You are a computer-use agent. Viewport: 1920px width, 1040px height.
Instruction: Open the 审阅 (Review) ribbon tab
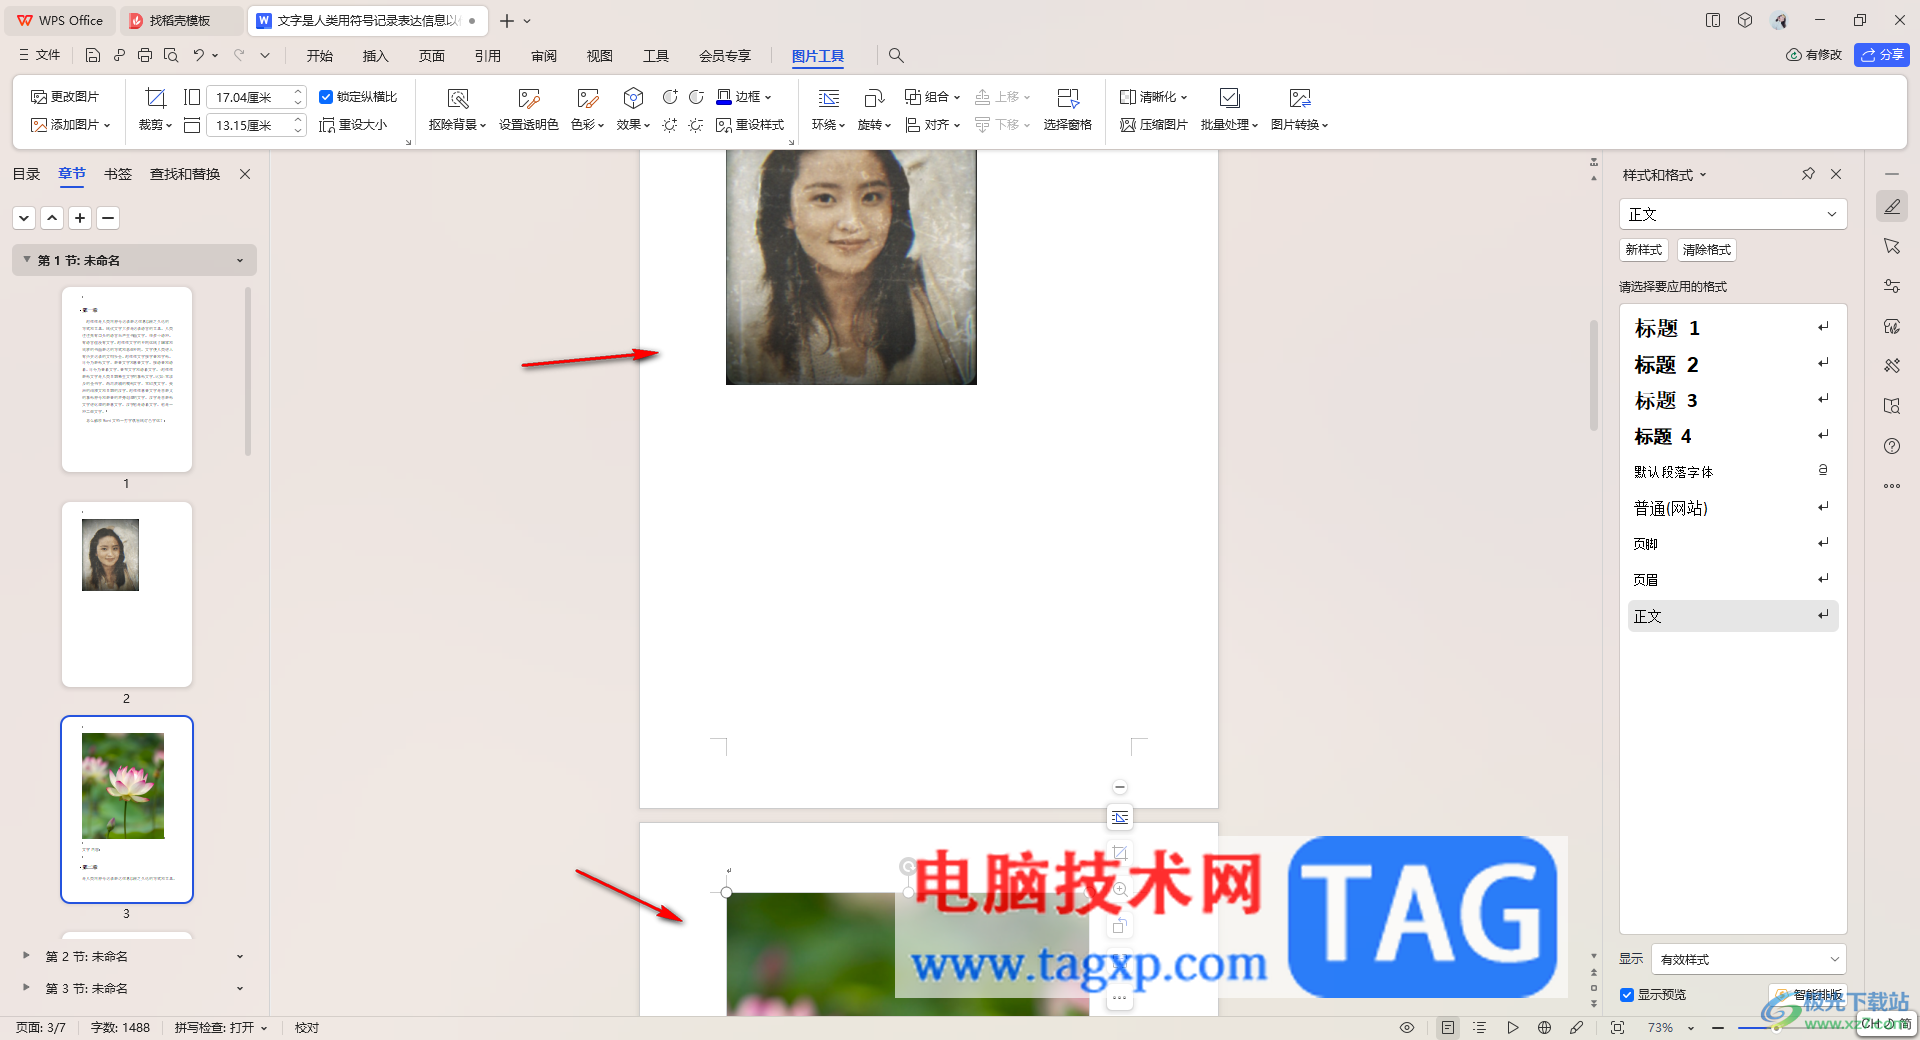(544, 56)
